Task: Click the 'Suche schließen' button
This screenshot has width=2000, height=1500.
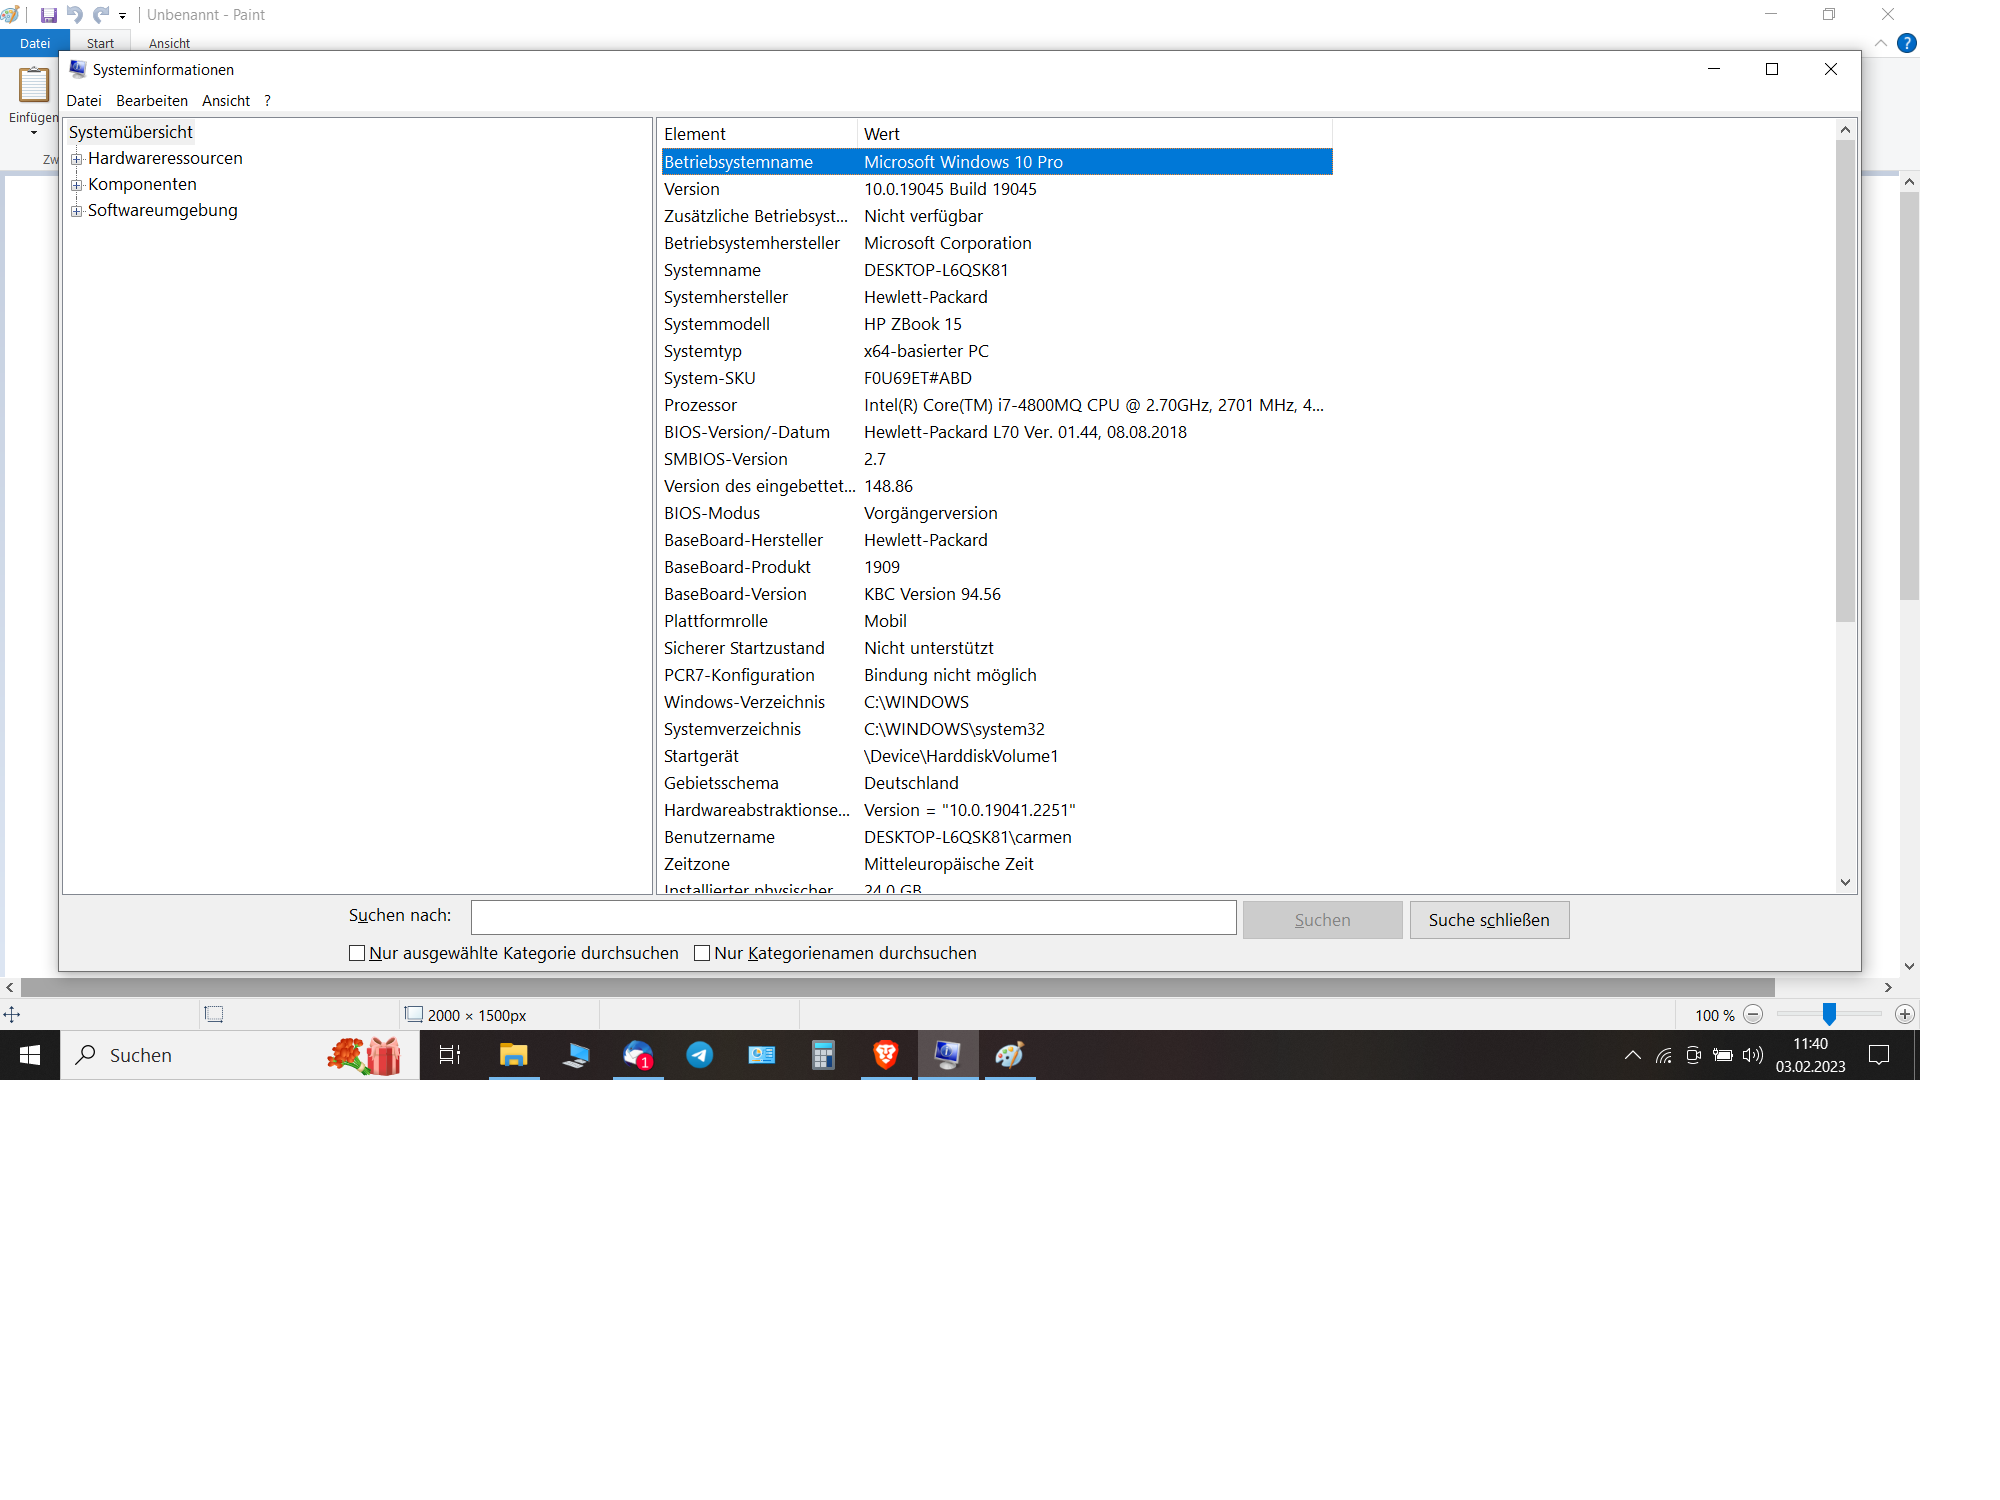Action: (1489, 920)
